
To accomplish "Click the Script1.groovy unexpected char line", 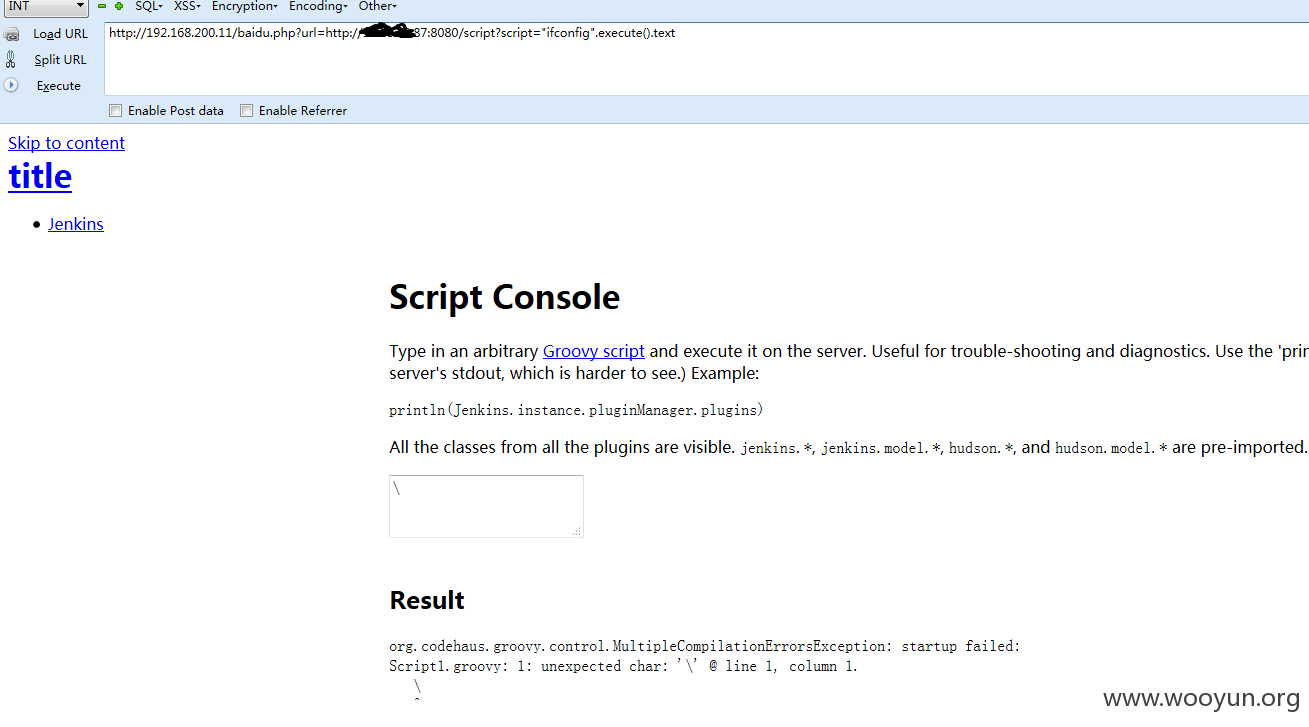I will [623, 666].
